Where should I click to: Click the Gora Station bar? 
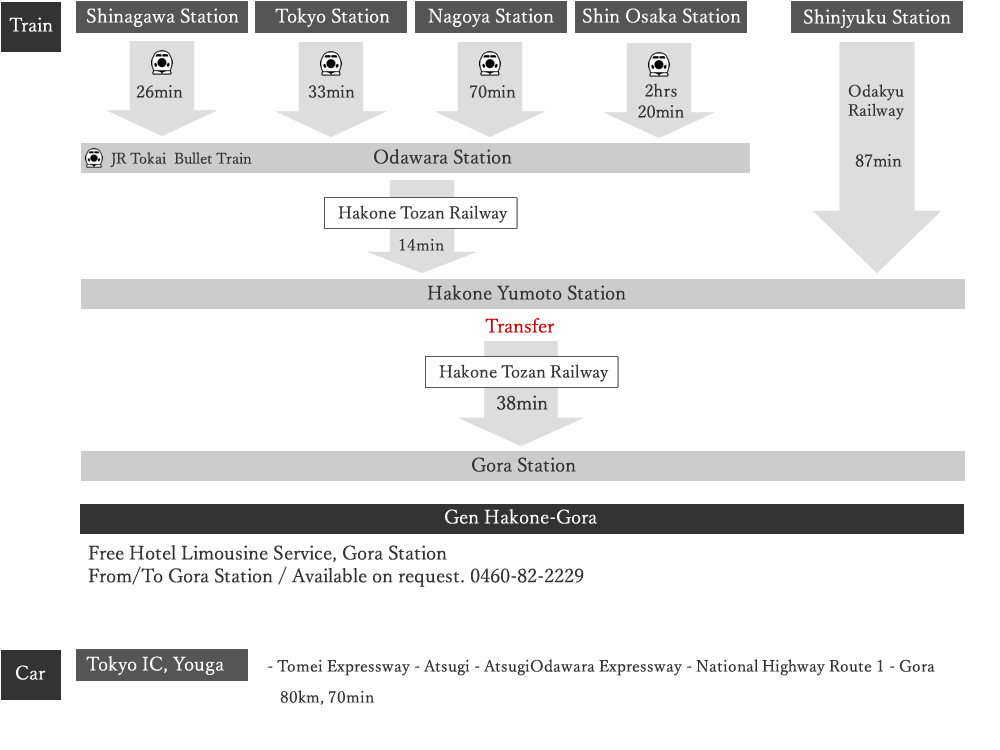(x=523, y=466)
